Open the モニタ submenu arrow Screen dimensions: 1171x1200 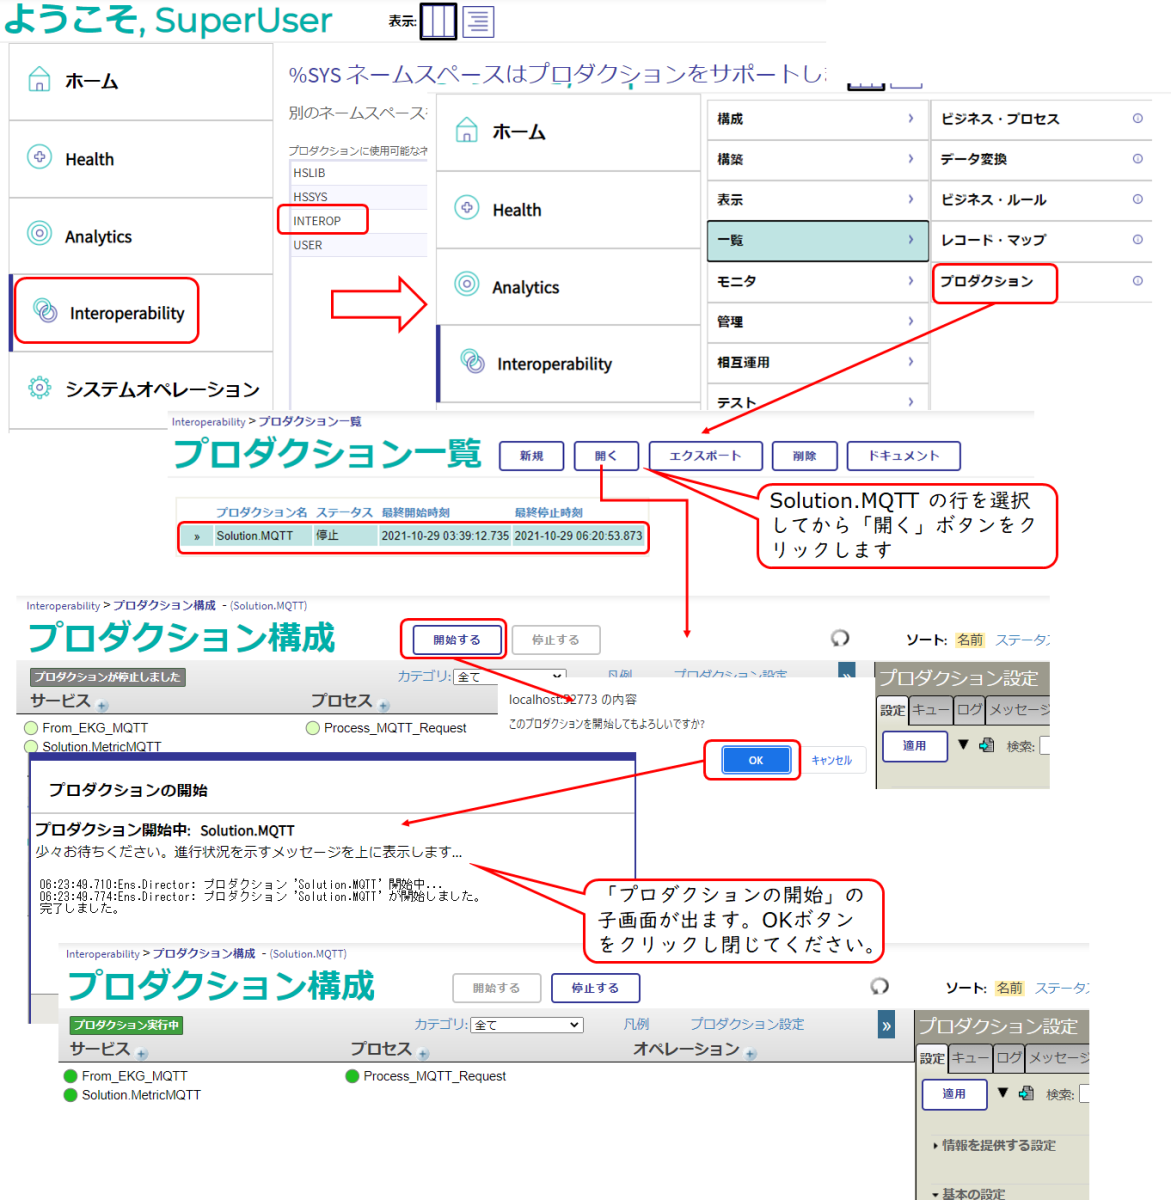coord(910,281)
